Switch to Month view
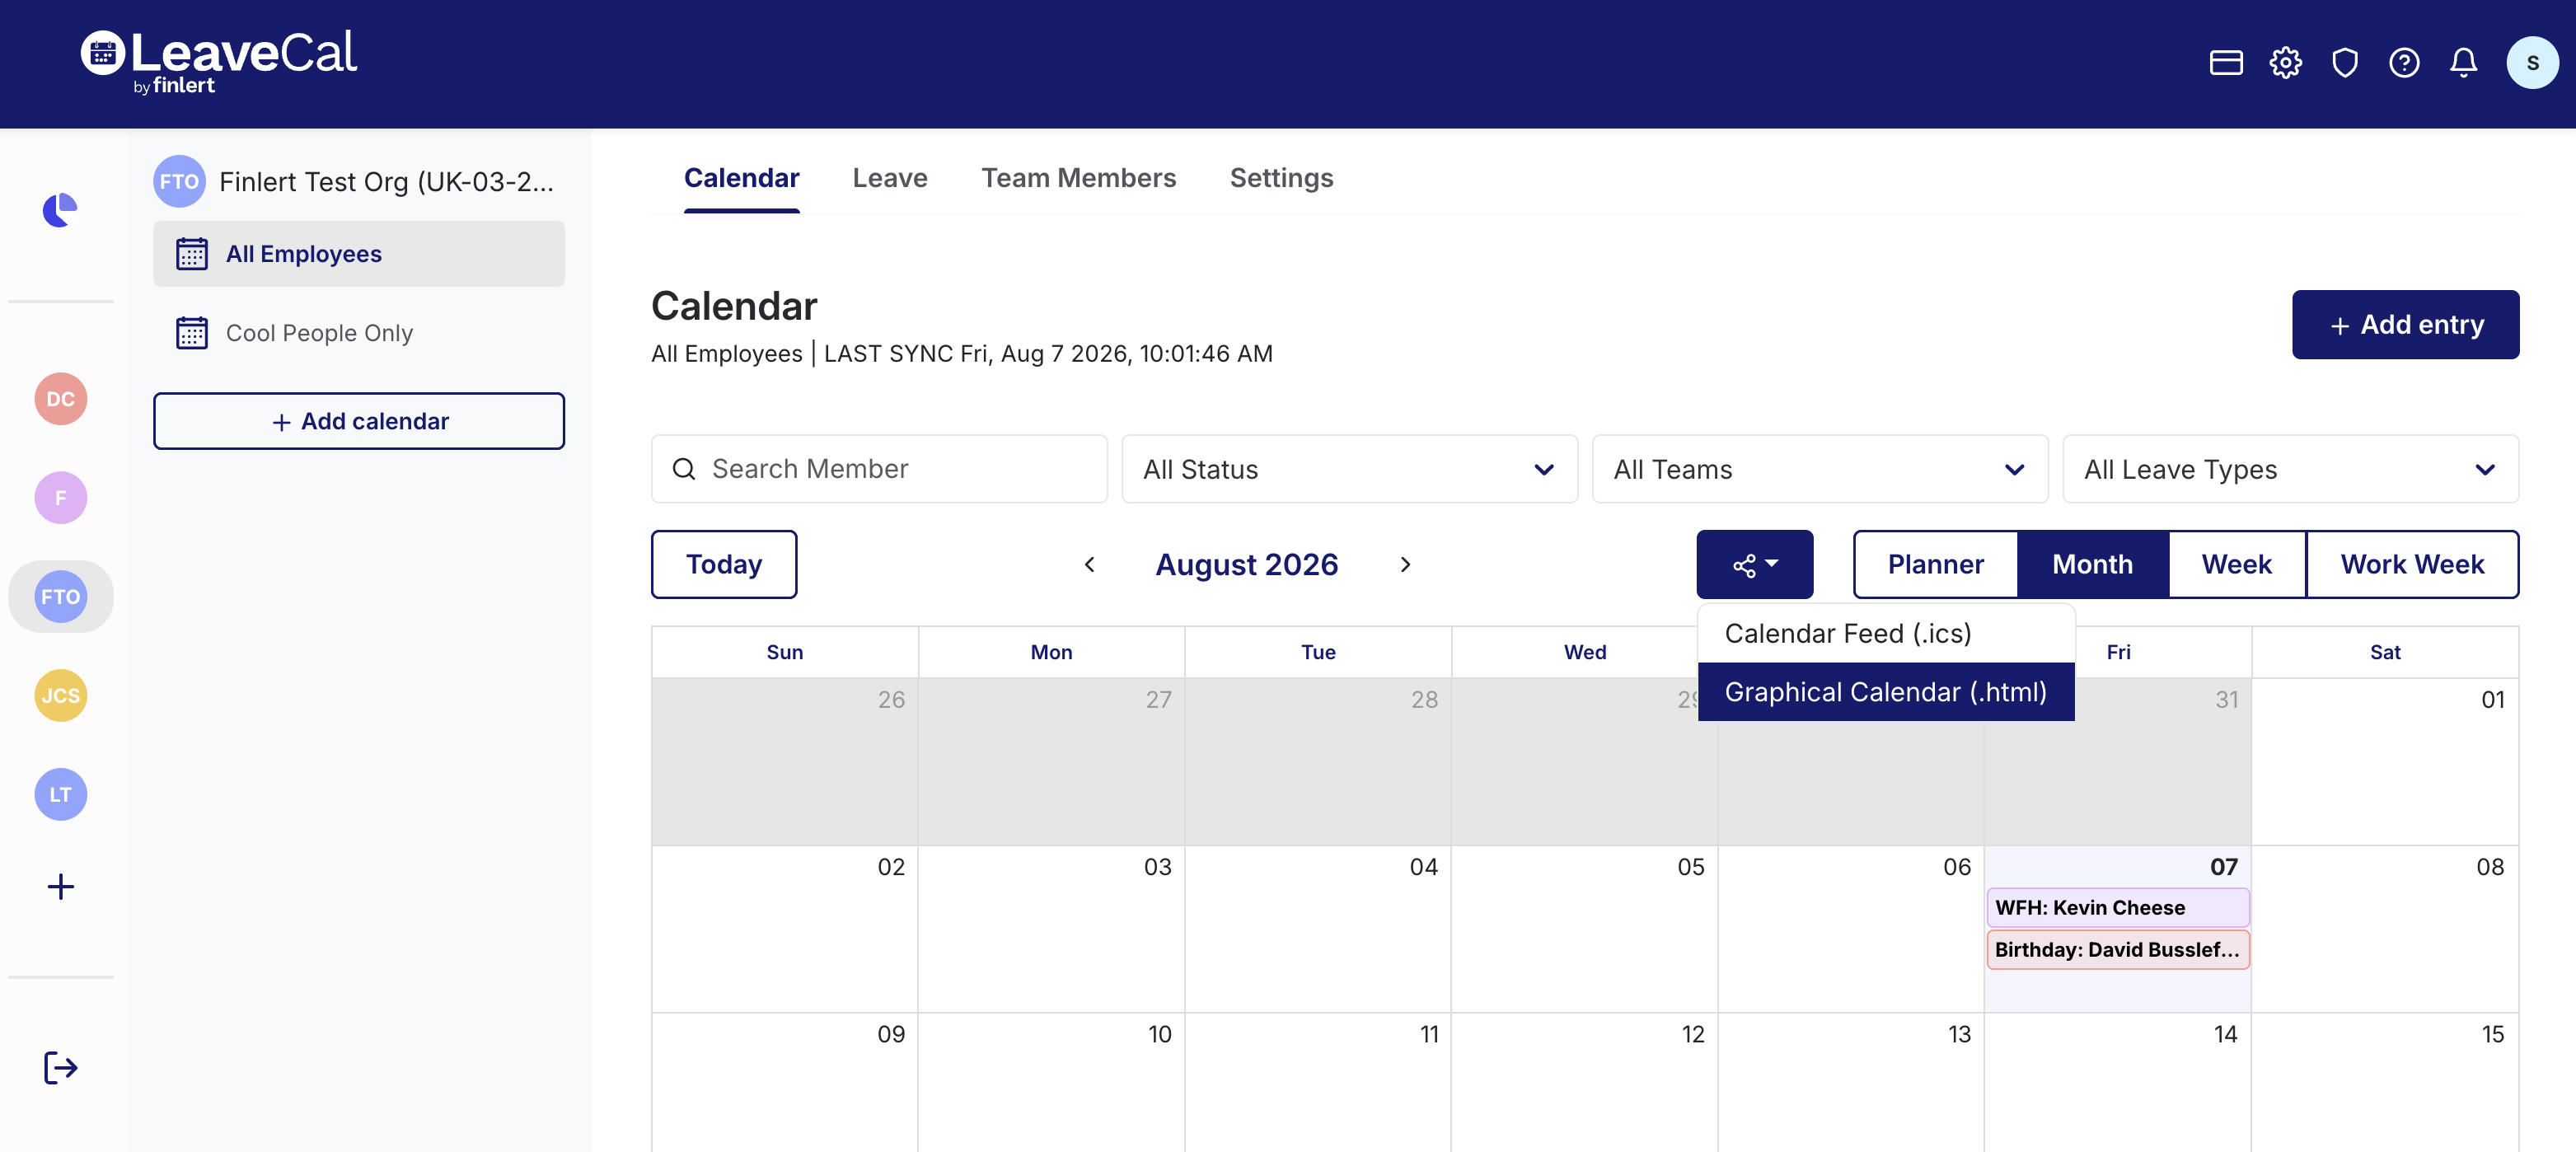The image size is (2576, 1152). pyautogui.click(x=2092, y=565)
